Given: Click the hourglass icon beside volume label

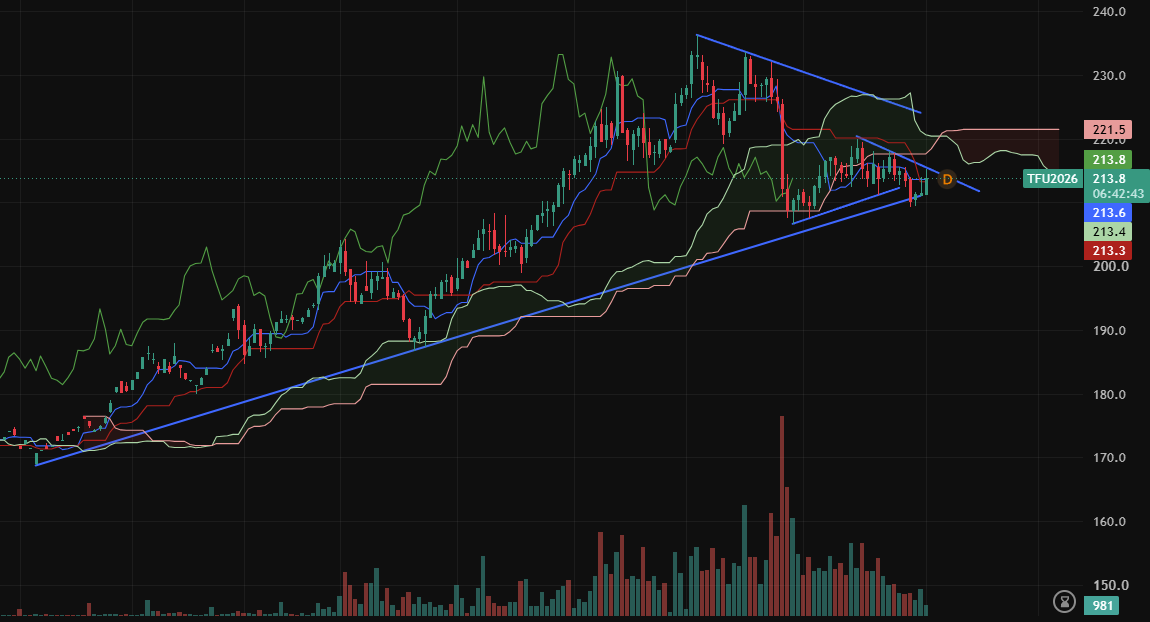Looking at the screenshot, I should 1063,602.
